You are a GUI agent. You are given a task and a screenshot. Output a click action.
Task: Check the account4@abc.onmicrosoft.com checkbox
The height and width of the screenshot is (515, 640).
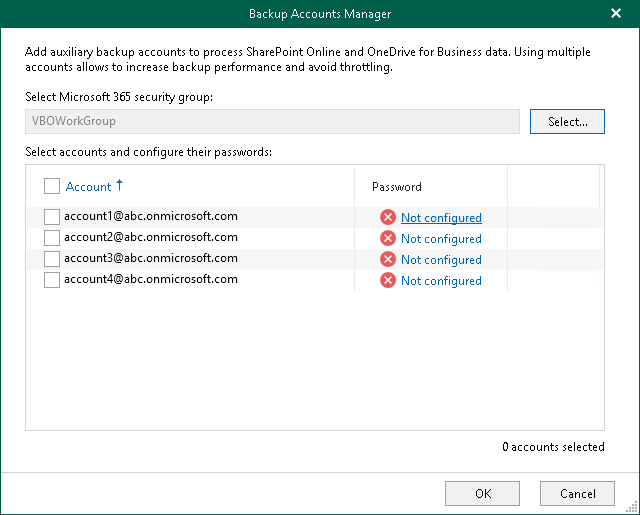(52, 280)
